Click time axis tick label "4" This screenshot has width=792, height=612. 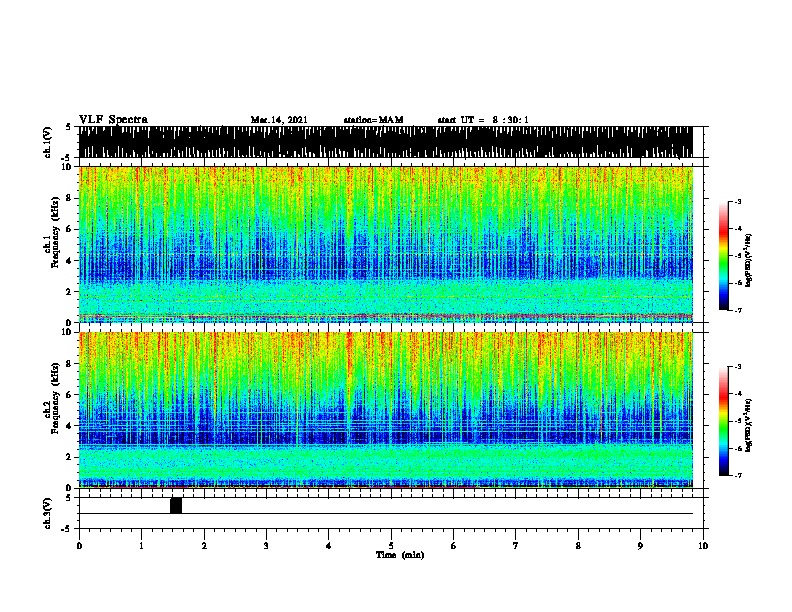pos(328,546)
